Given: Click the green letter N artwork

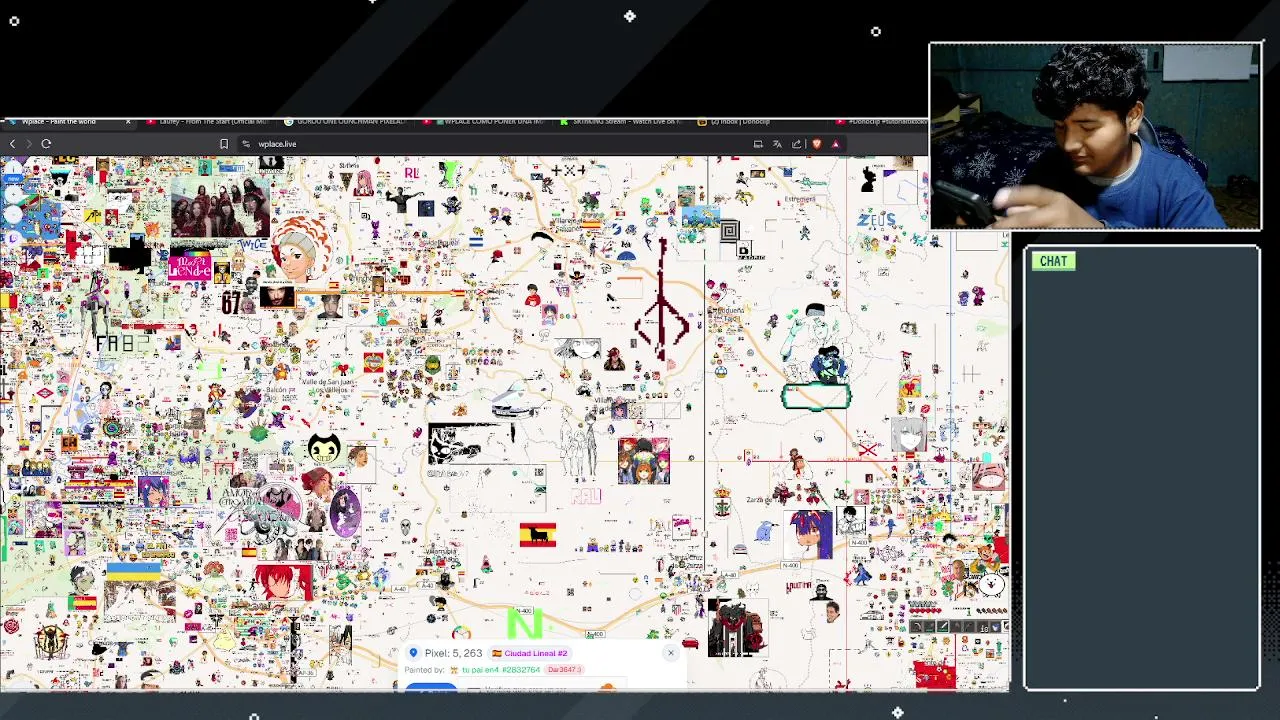Looking at the screenshot, I should (524, 624).
